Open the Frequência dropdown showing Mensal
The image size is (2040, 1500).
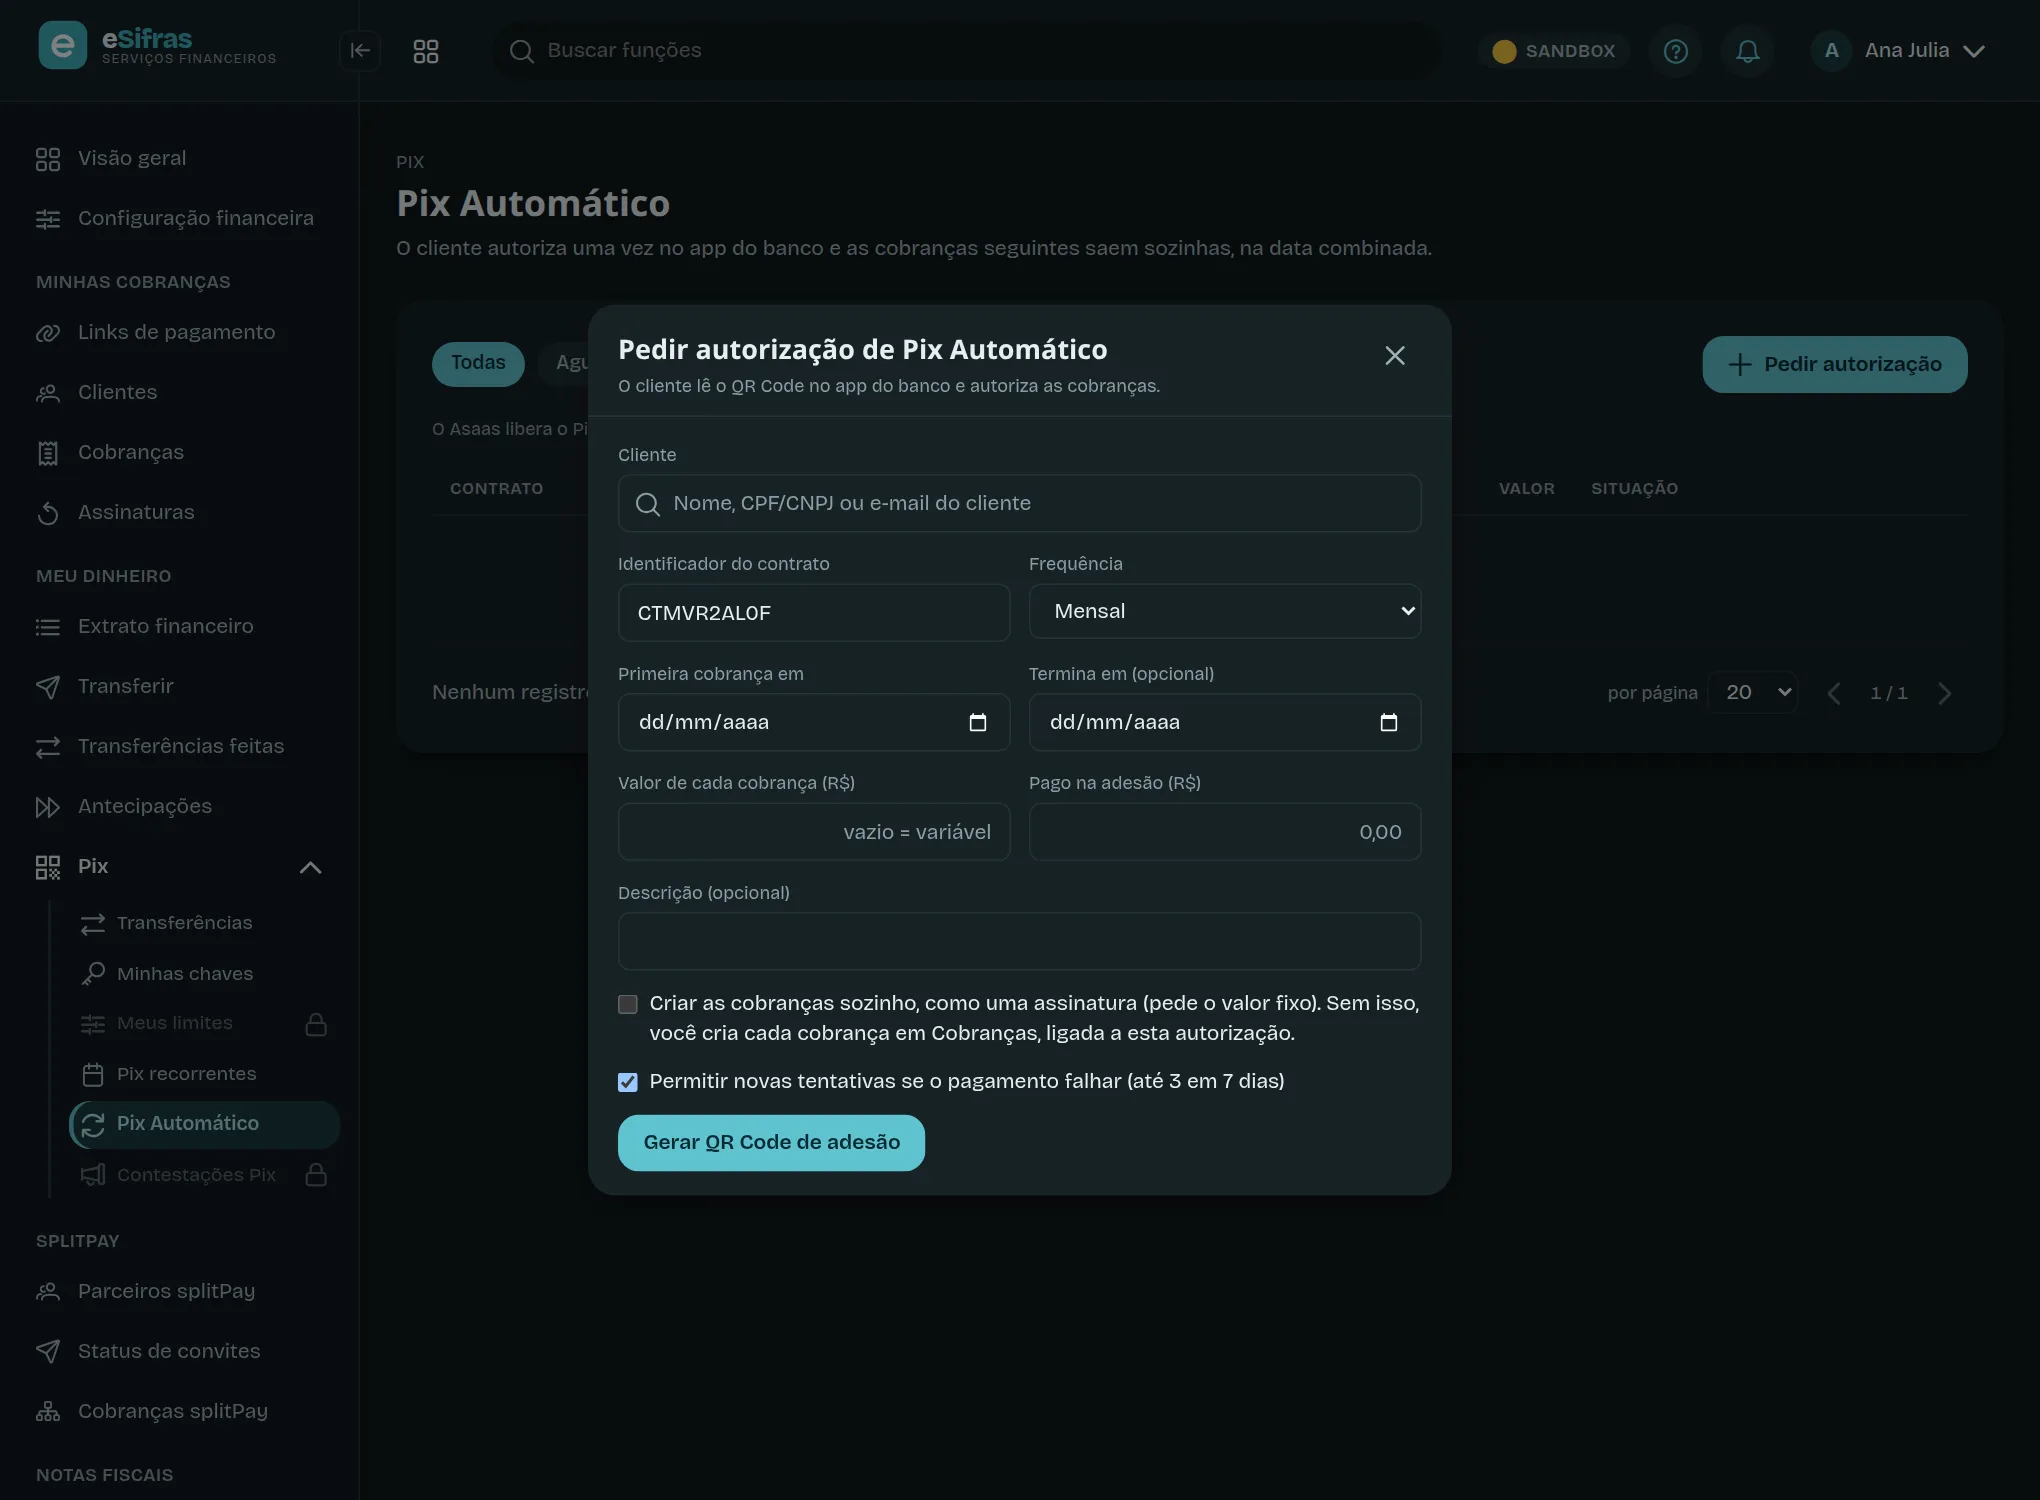1225,611
